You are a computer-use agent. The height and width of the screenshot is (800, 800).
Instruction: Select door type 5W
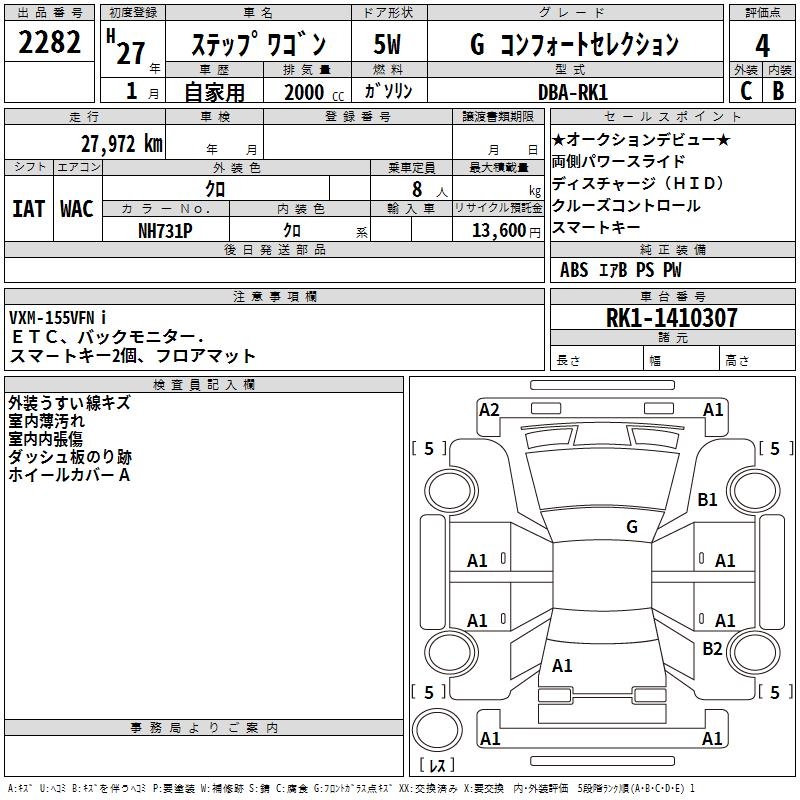(387, 44)
